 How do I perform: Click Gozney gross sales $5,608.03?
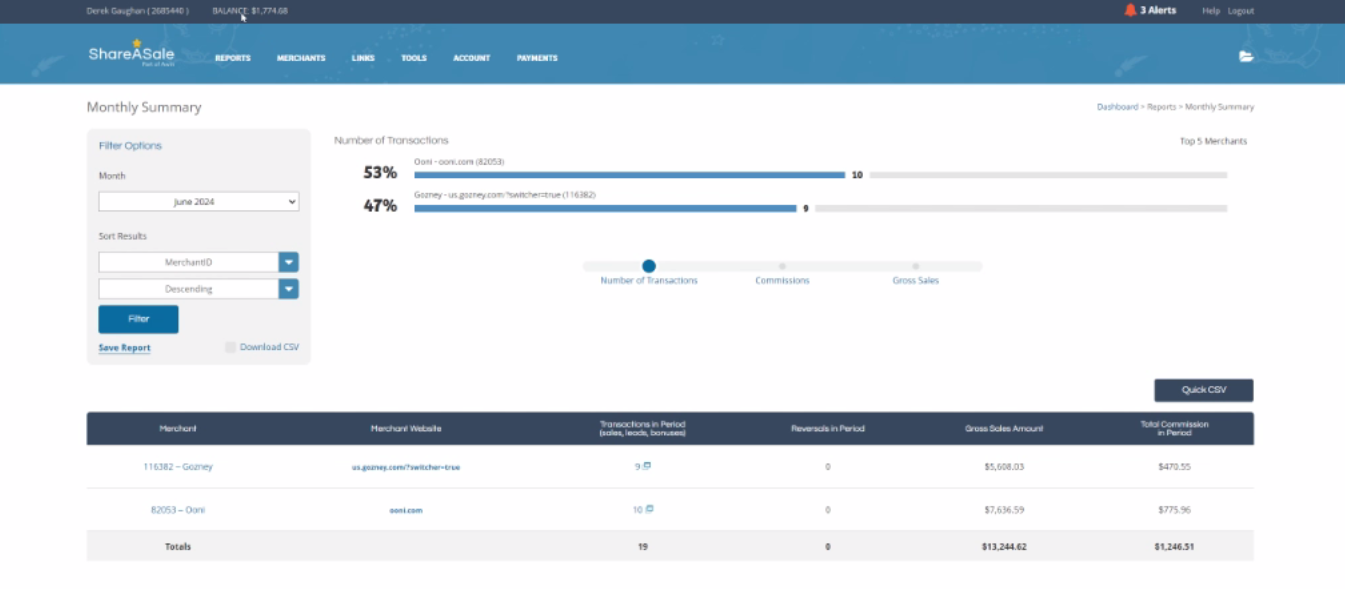(1004, 467)
